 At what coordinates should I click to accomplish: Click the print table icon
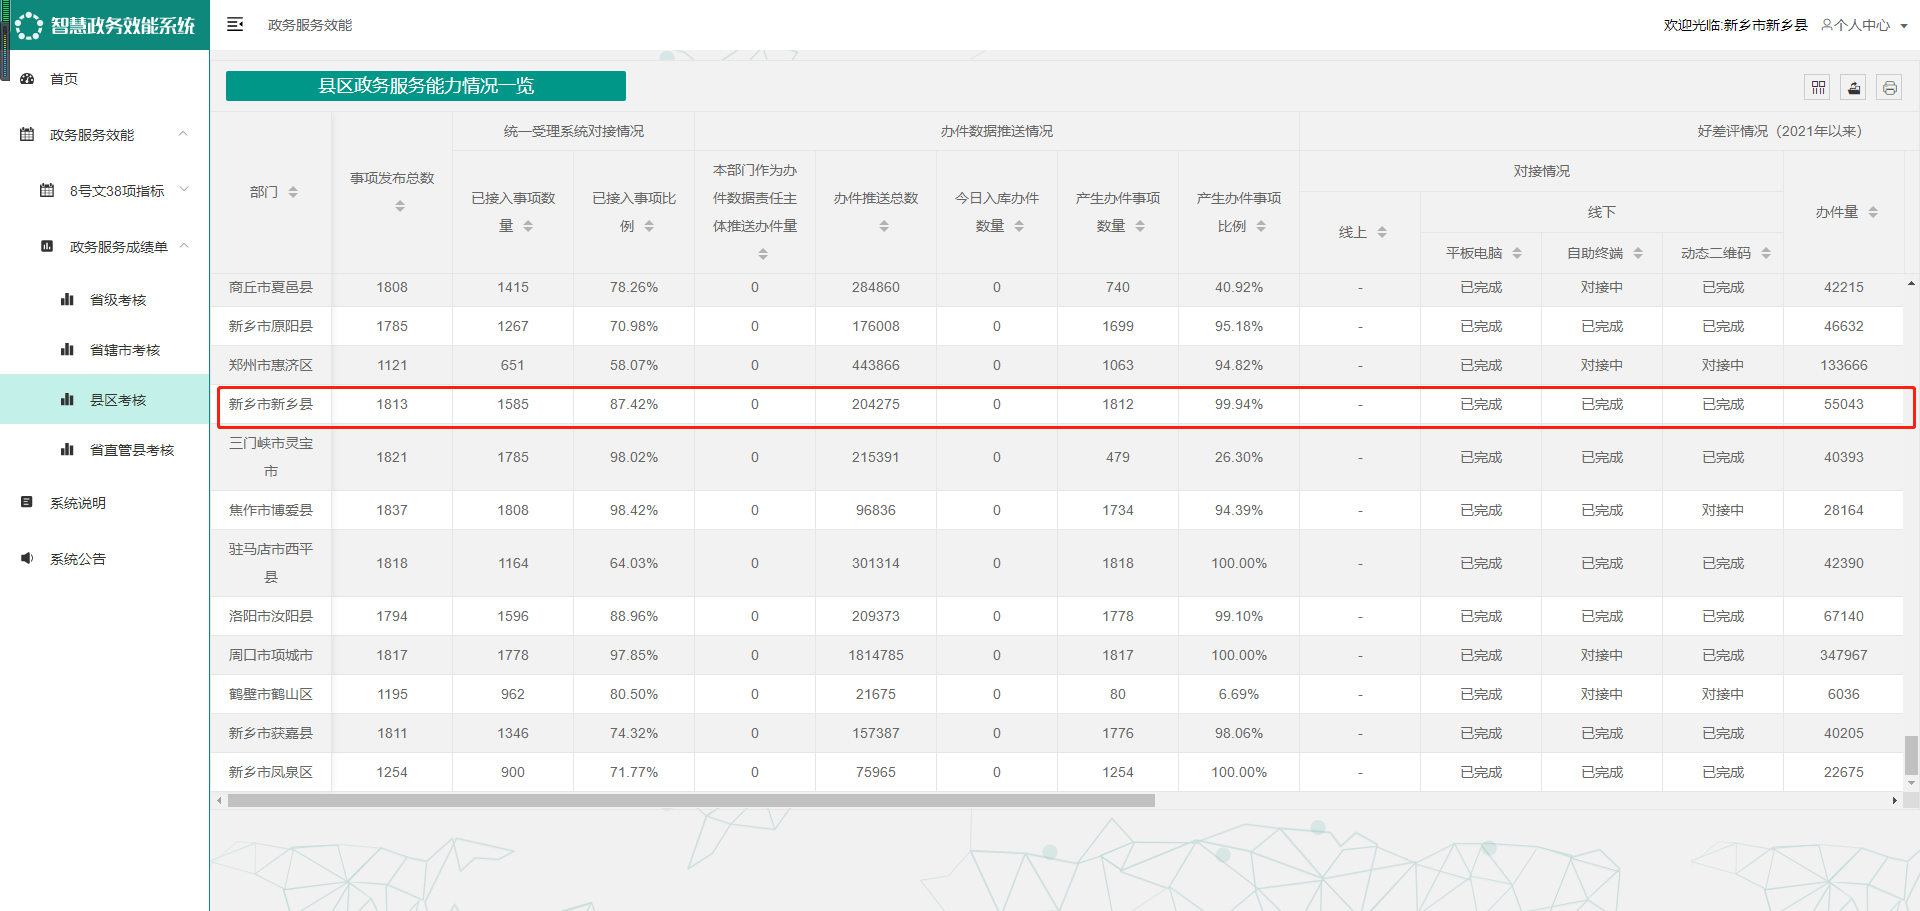coord(1889,88)
